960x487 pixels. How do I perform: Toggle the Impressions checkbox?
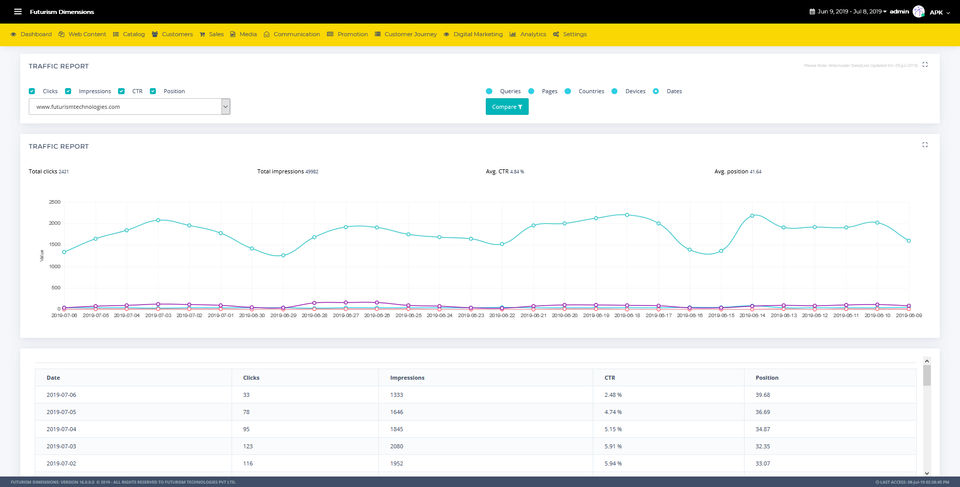tap(68, 91)
